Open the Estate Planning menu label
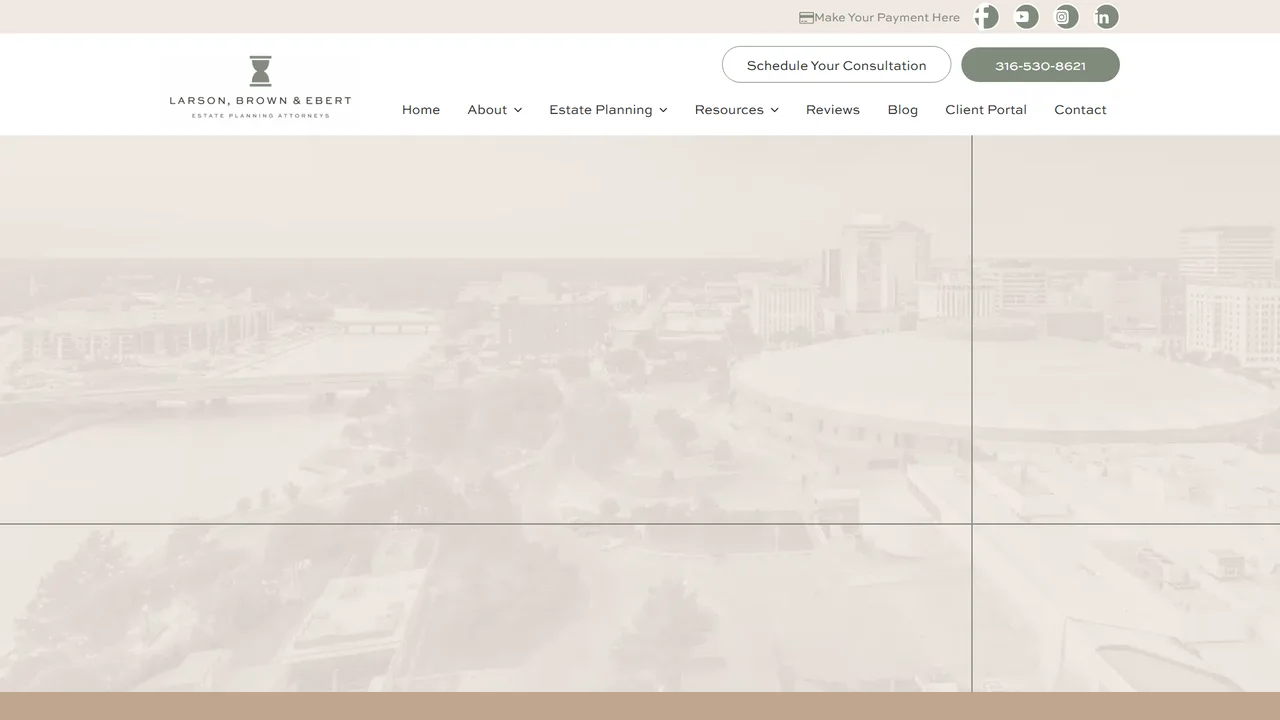The width and height of the screenshot is (1280, 720). coord(601,110)
